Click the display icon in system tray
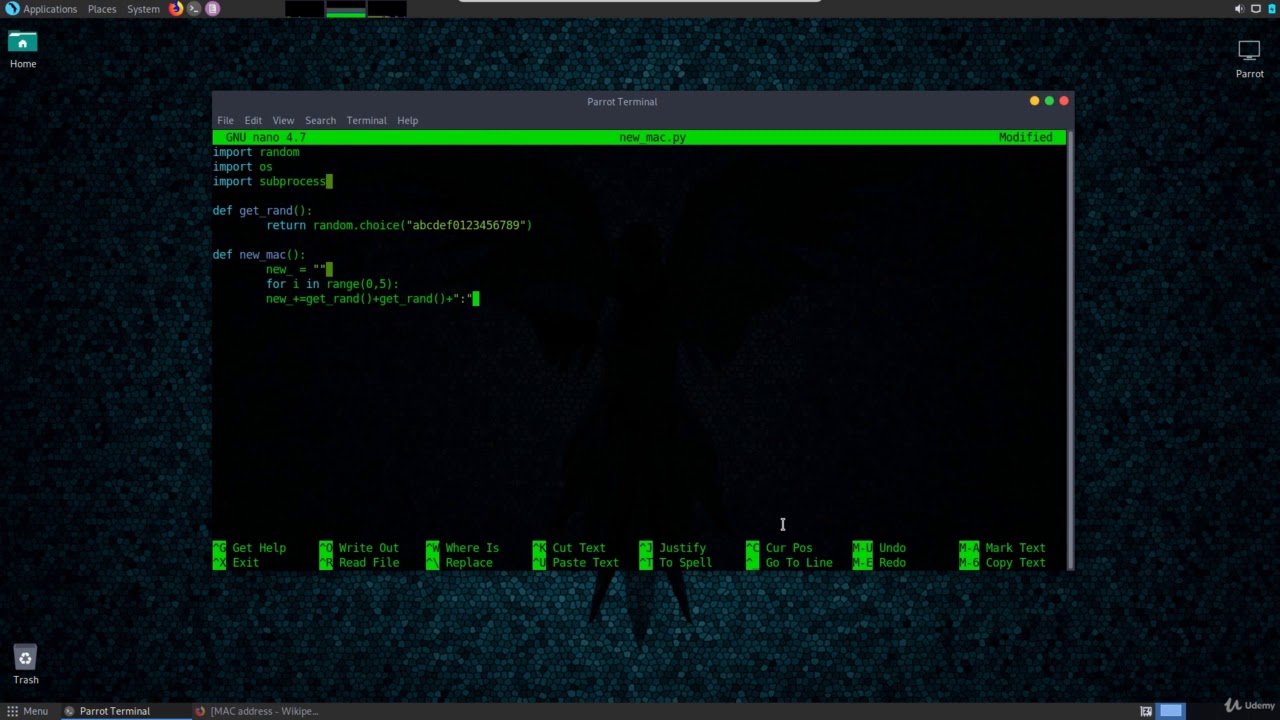Screen dimensions: 1280x720 (1256, 9)
